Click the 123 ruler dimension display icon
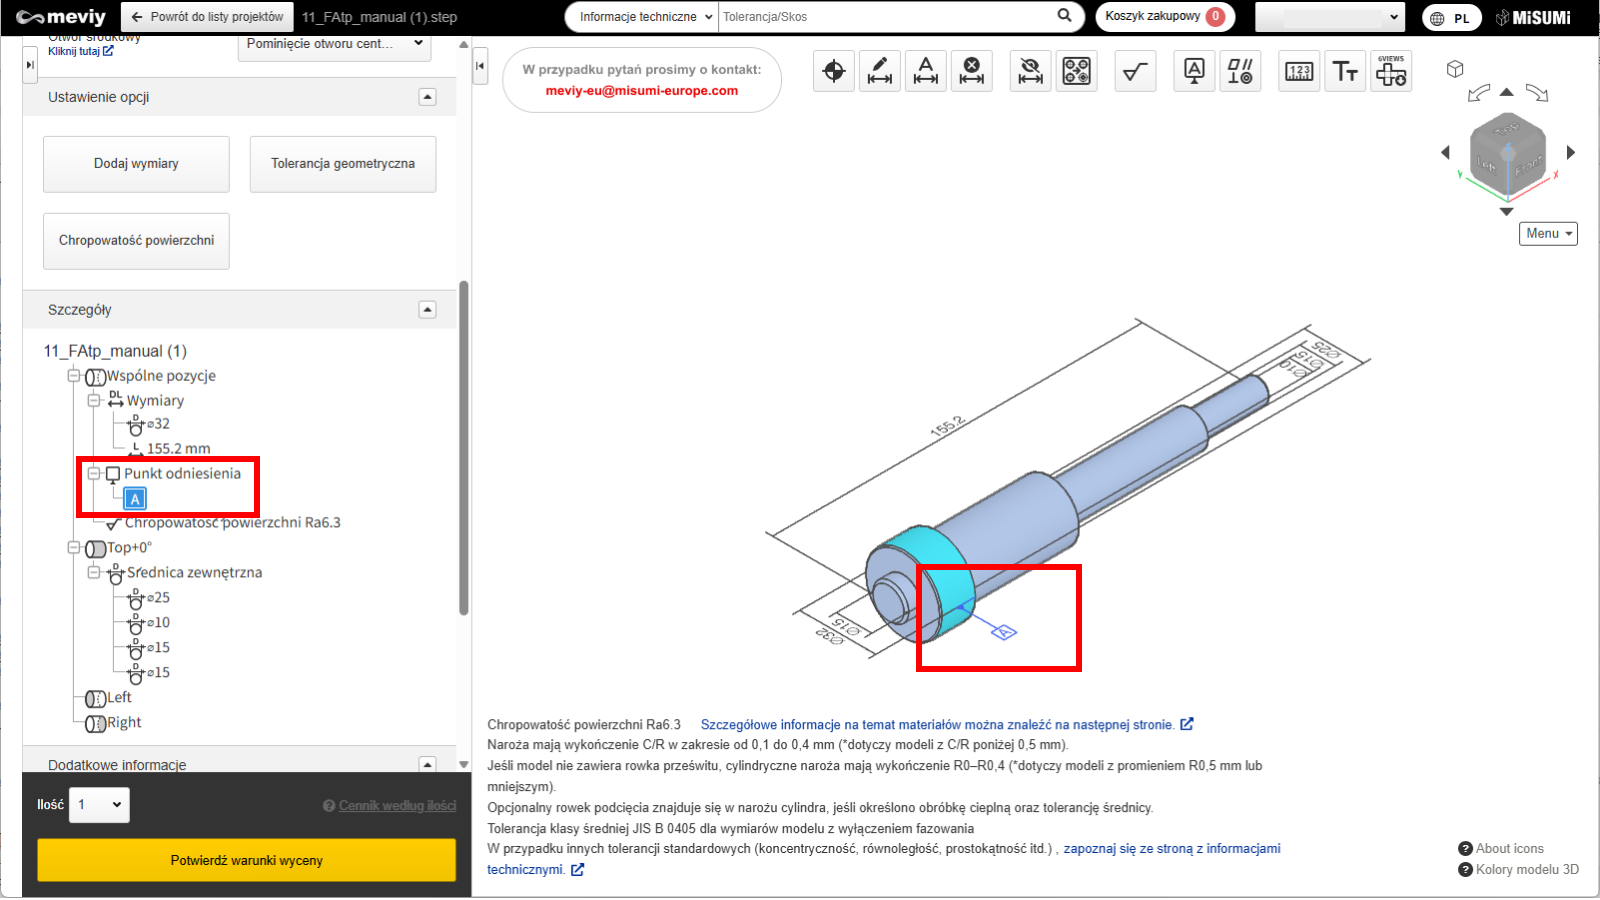1600x900 pixels. 1299,71
